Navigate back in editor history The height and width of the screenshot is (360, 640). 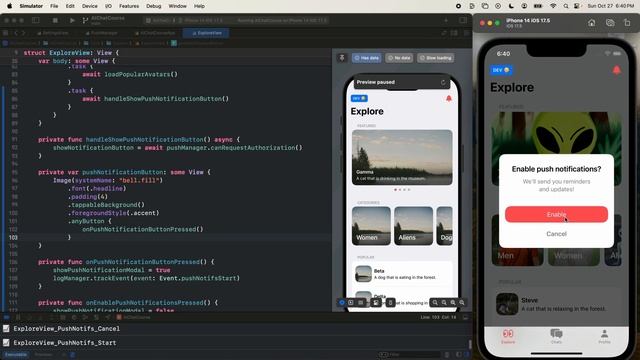pos(16,33)
